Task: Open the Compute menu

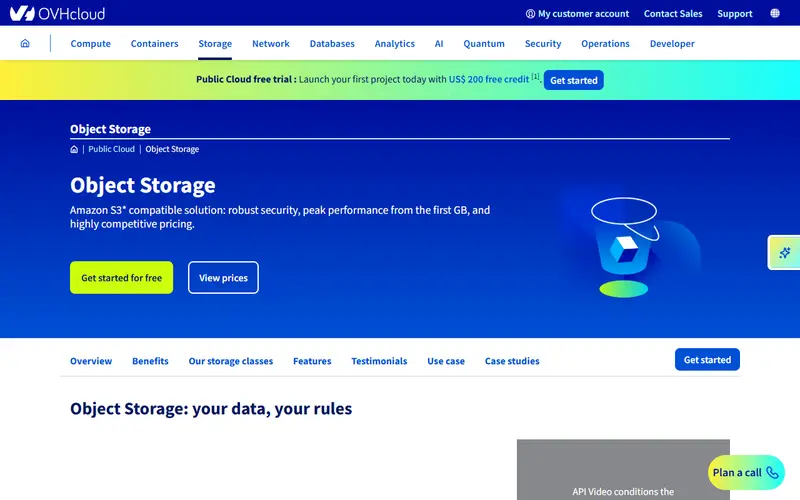Action: coord(90,43)
